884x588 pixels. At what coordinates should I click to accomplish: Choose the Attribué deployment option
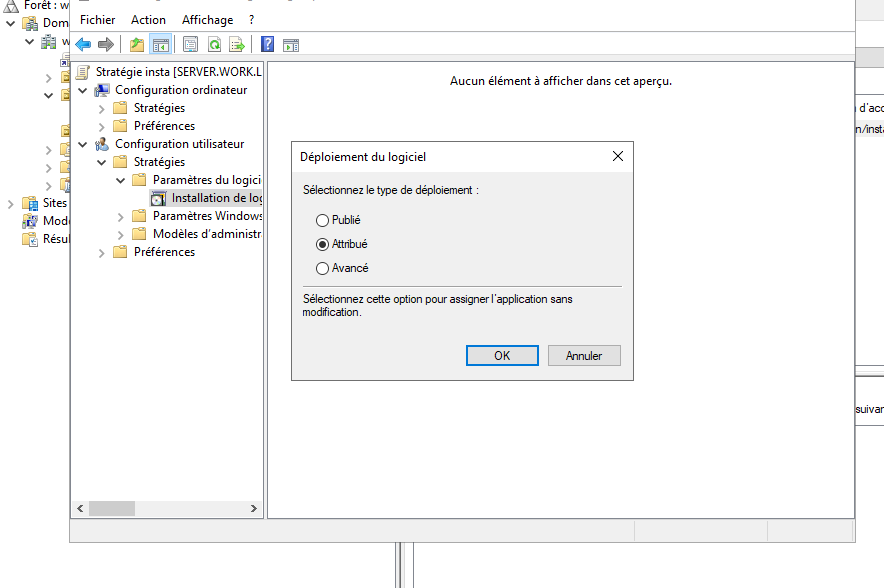tap(322, 244)
